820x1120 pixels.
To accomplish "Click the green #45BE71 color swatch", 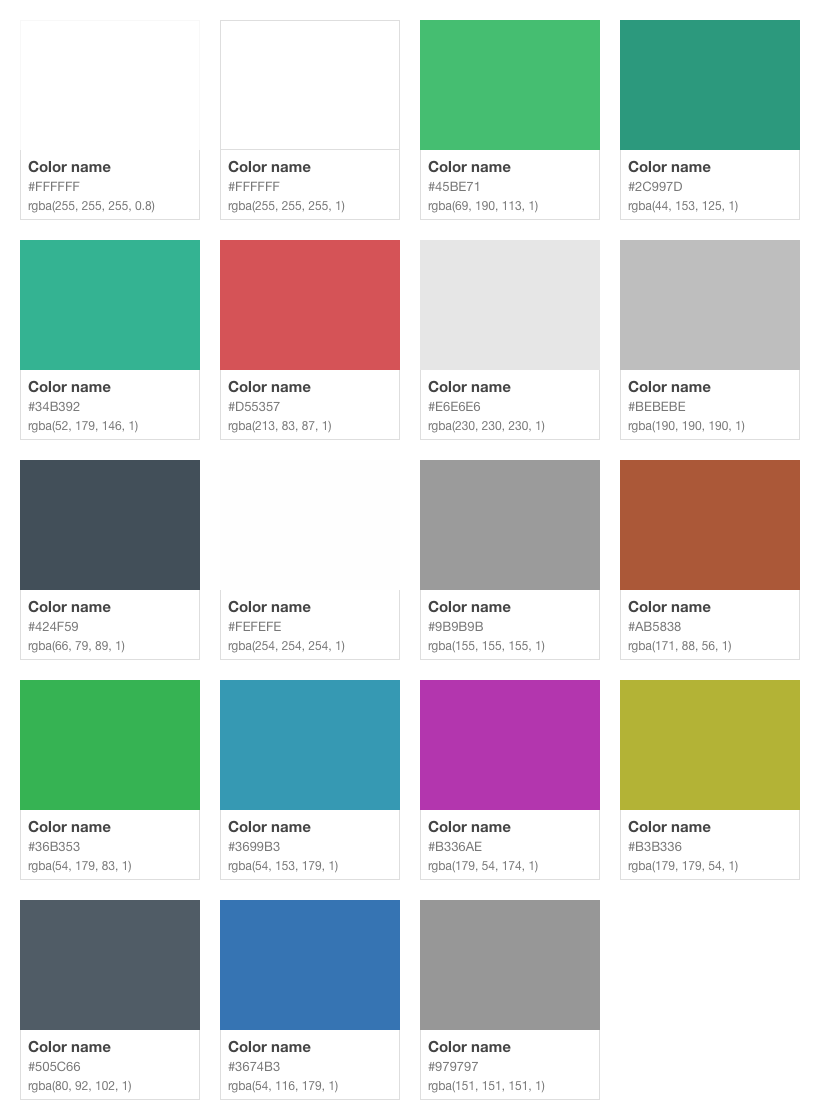I will (510, 85).
